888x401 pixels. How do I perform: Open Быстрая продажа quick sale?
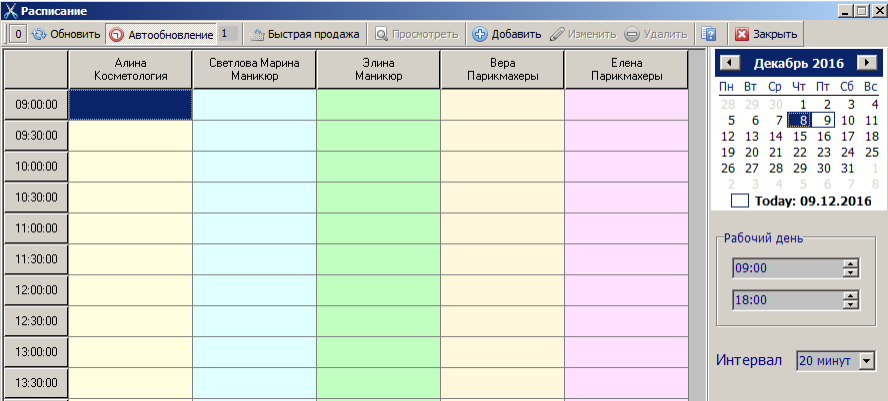pos(304,34)
